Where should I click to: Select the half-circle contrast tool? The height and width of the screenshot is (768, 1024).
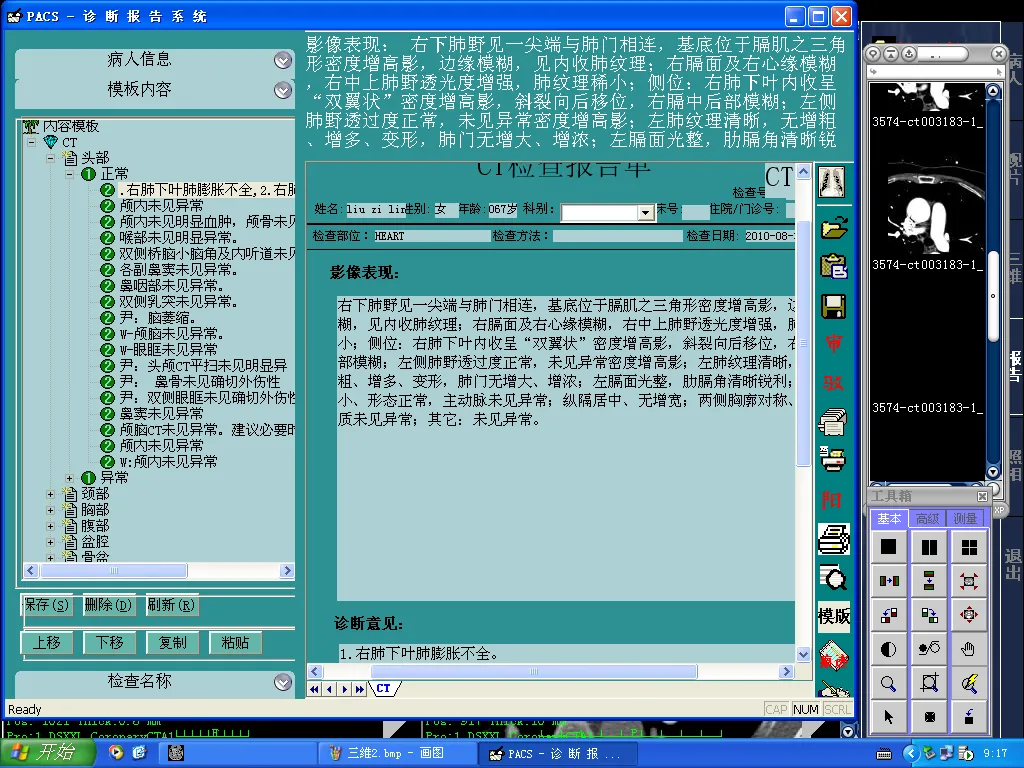[x=888, y=648]
